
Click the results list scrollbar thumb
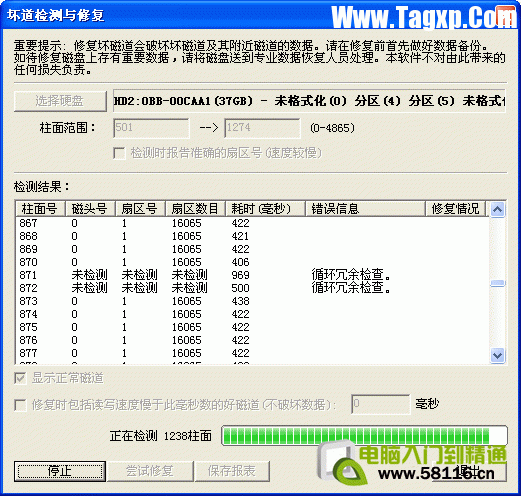point(498,283)
